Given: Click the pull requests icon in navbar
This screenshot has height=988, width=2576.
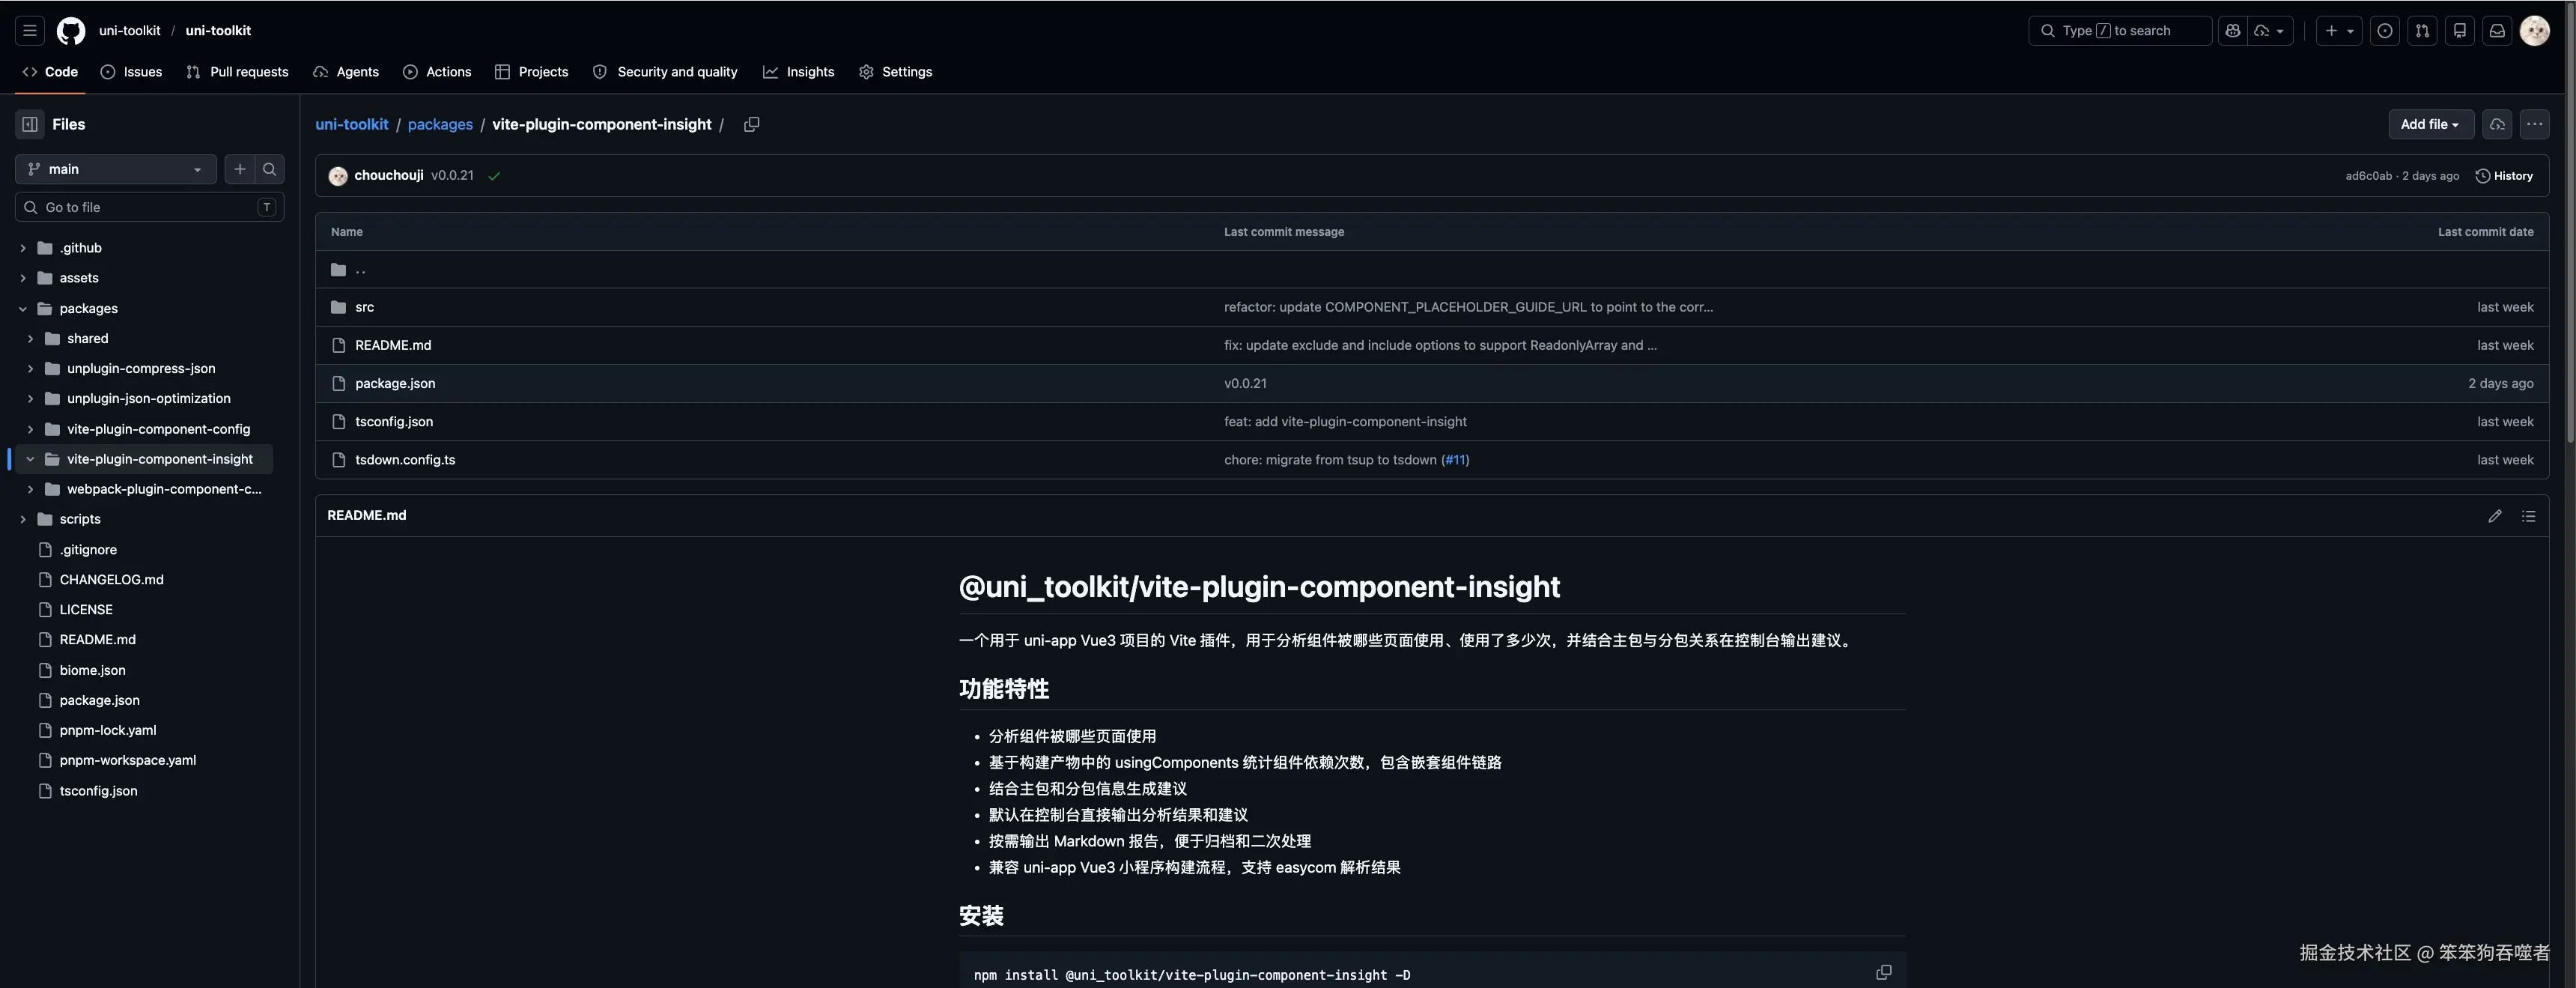Looking at the screenshot, I should pos(2423,30).
